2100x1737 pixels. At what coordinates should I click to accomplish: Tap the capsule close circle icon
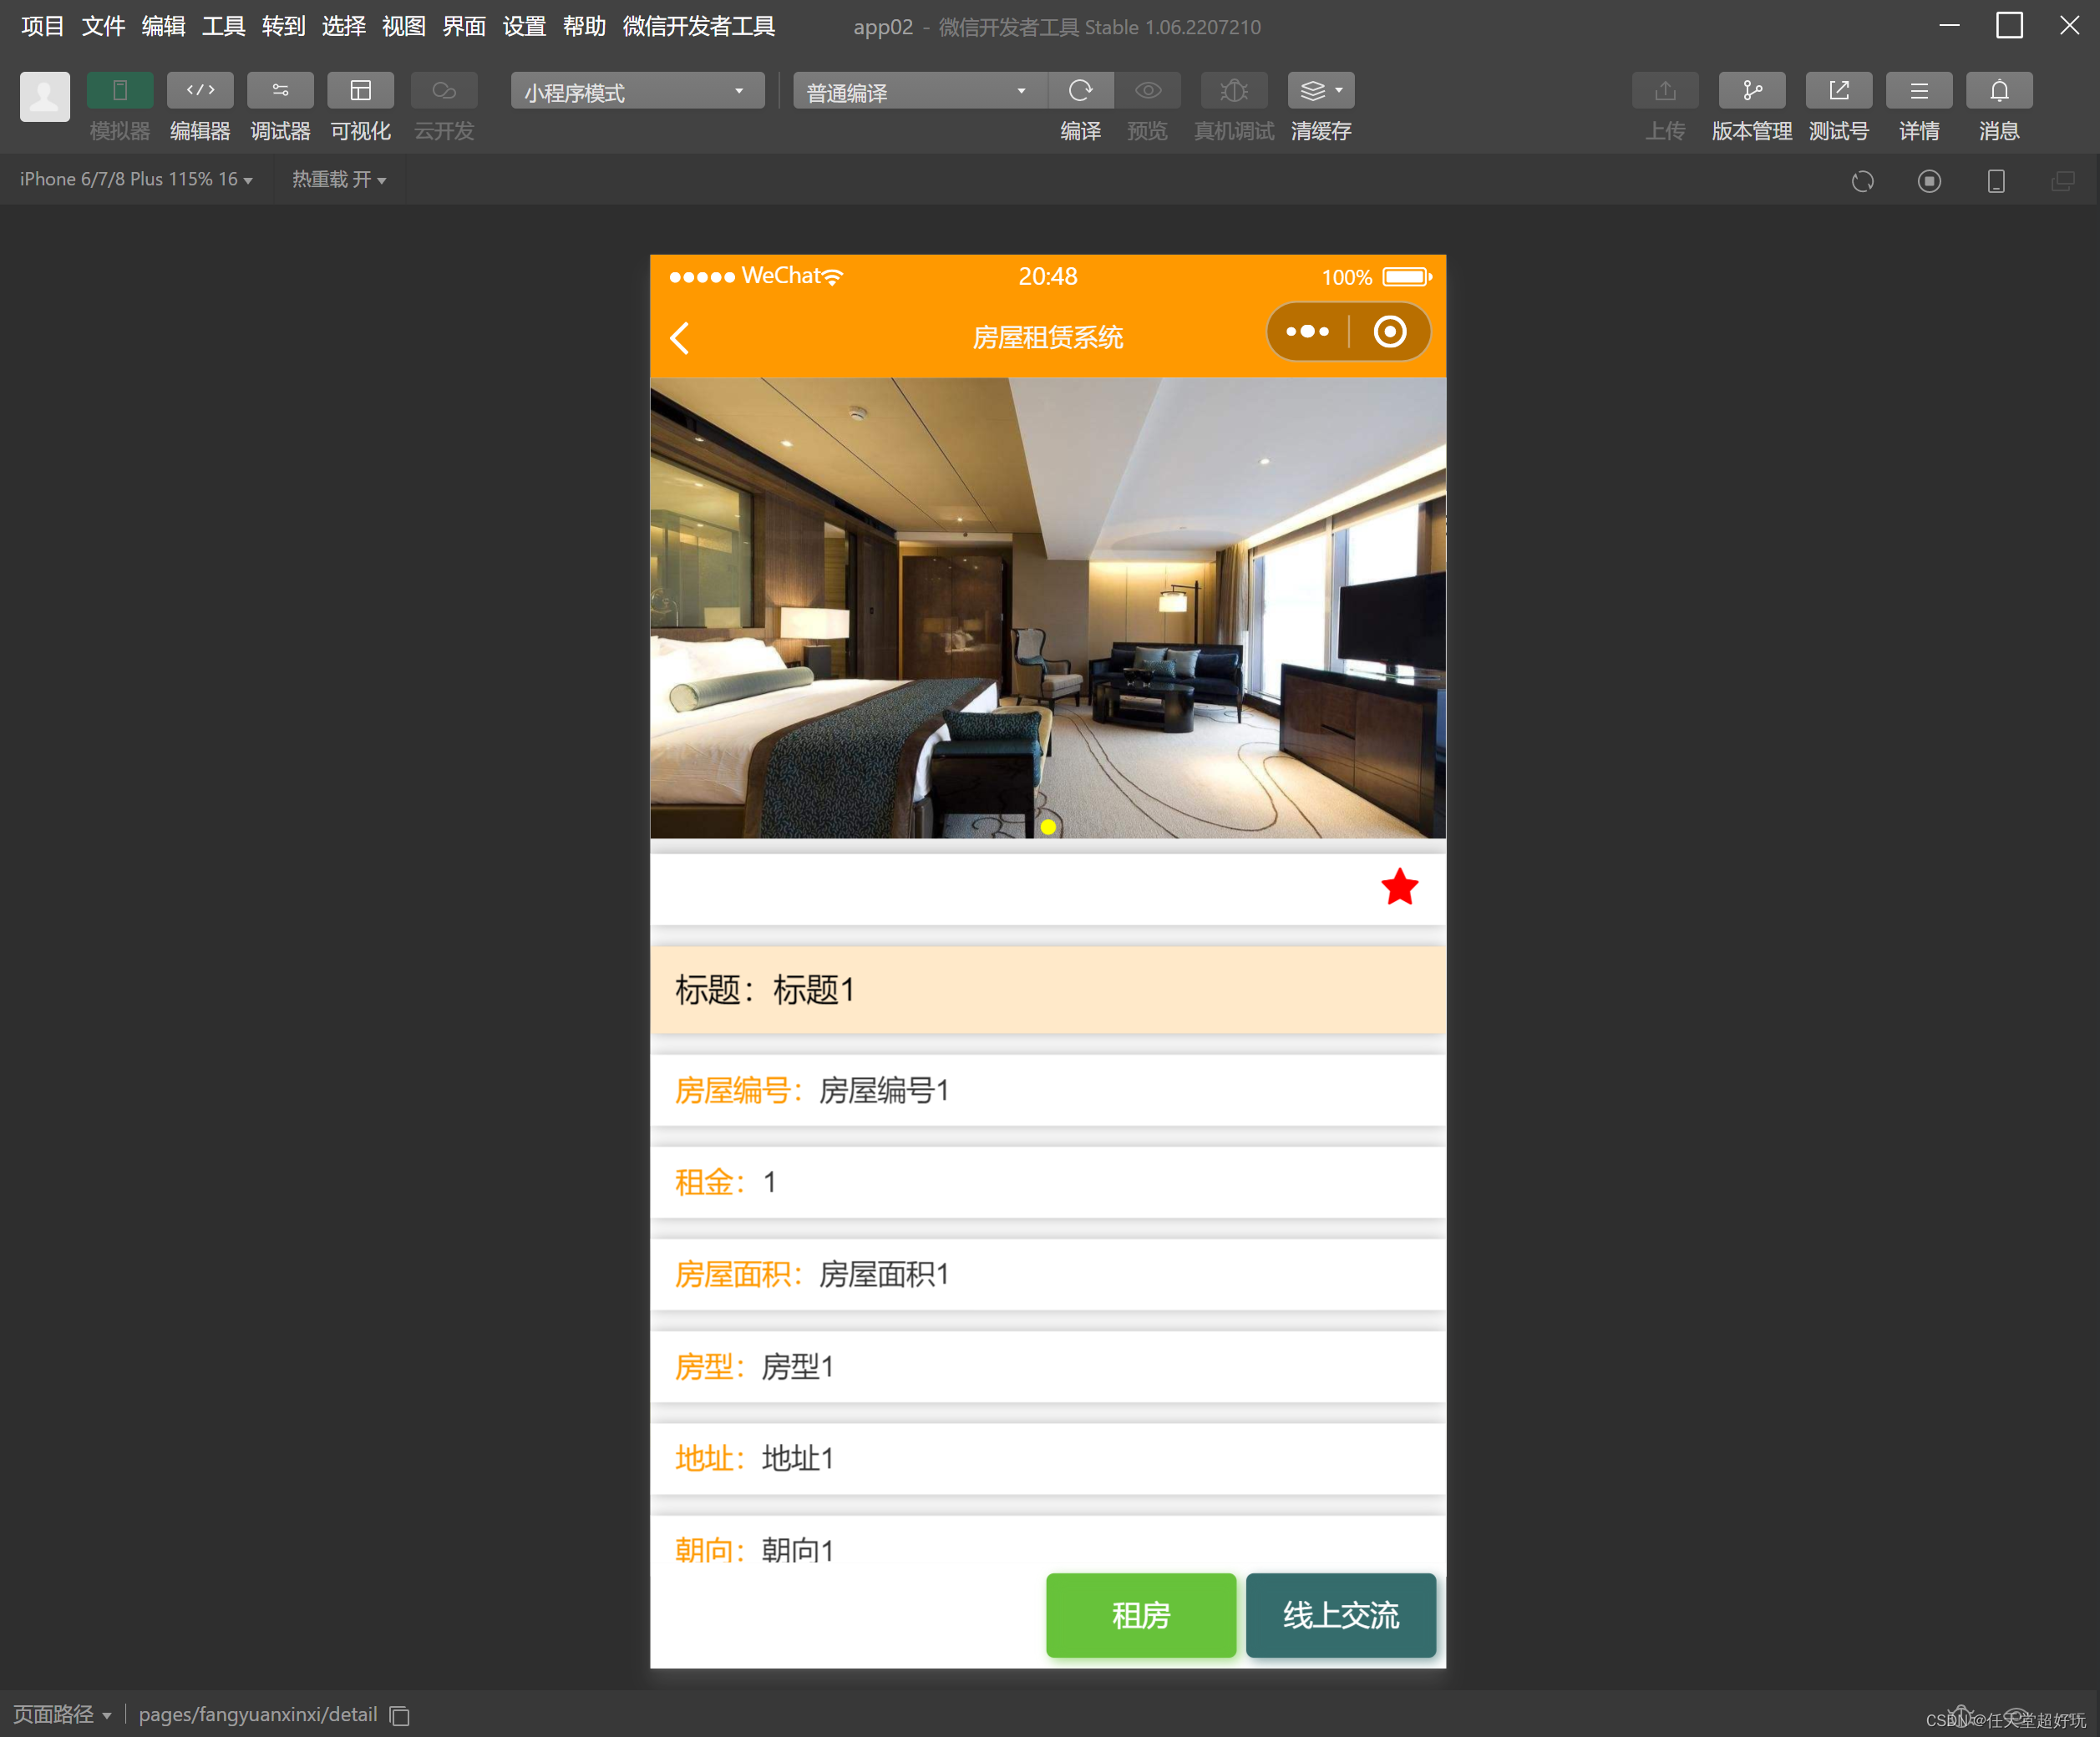[1389, 331]
